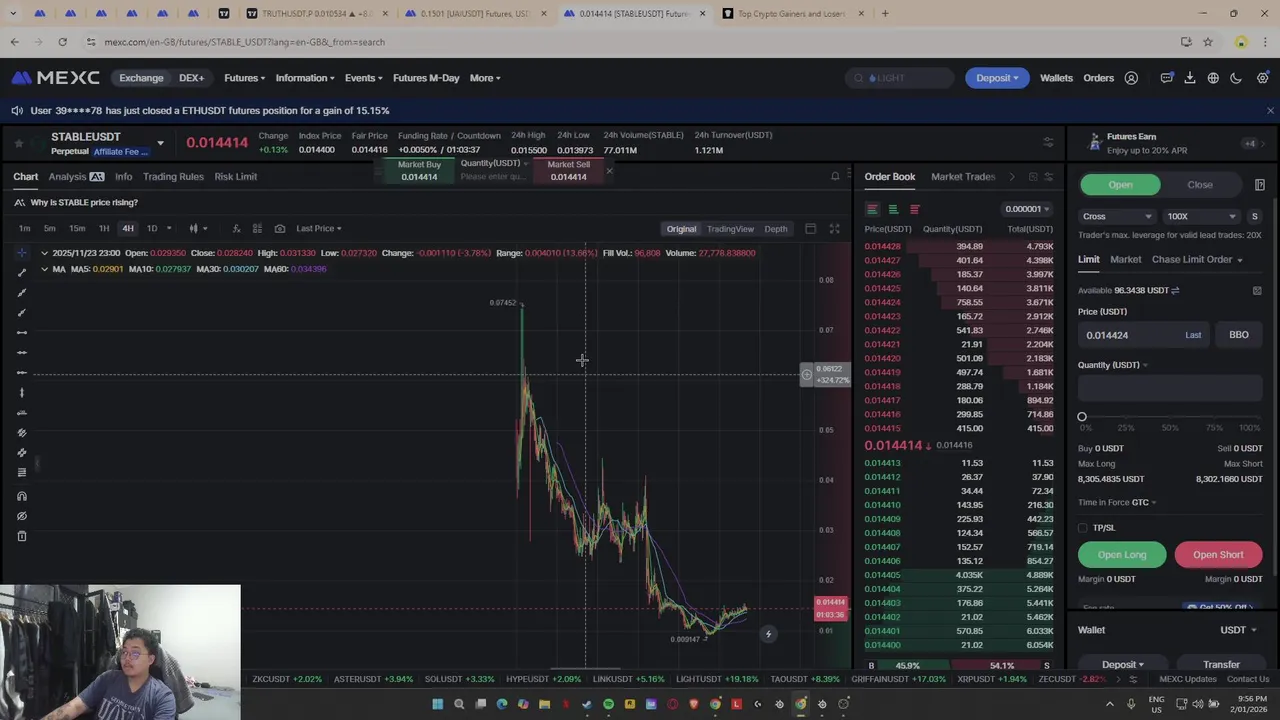This screenshot has height=720, width=1280.
Task: Show bids-only order book view
Action: [893, 209]
